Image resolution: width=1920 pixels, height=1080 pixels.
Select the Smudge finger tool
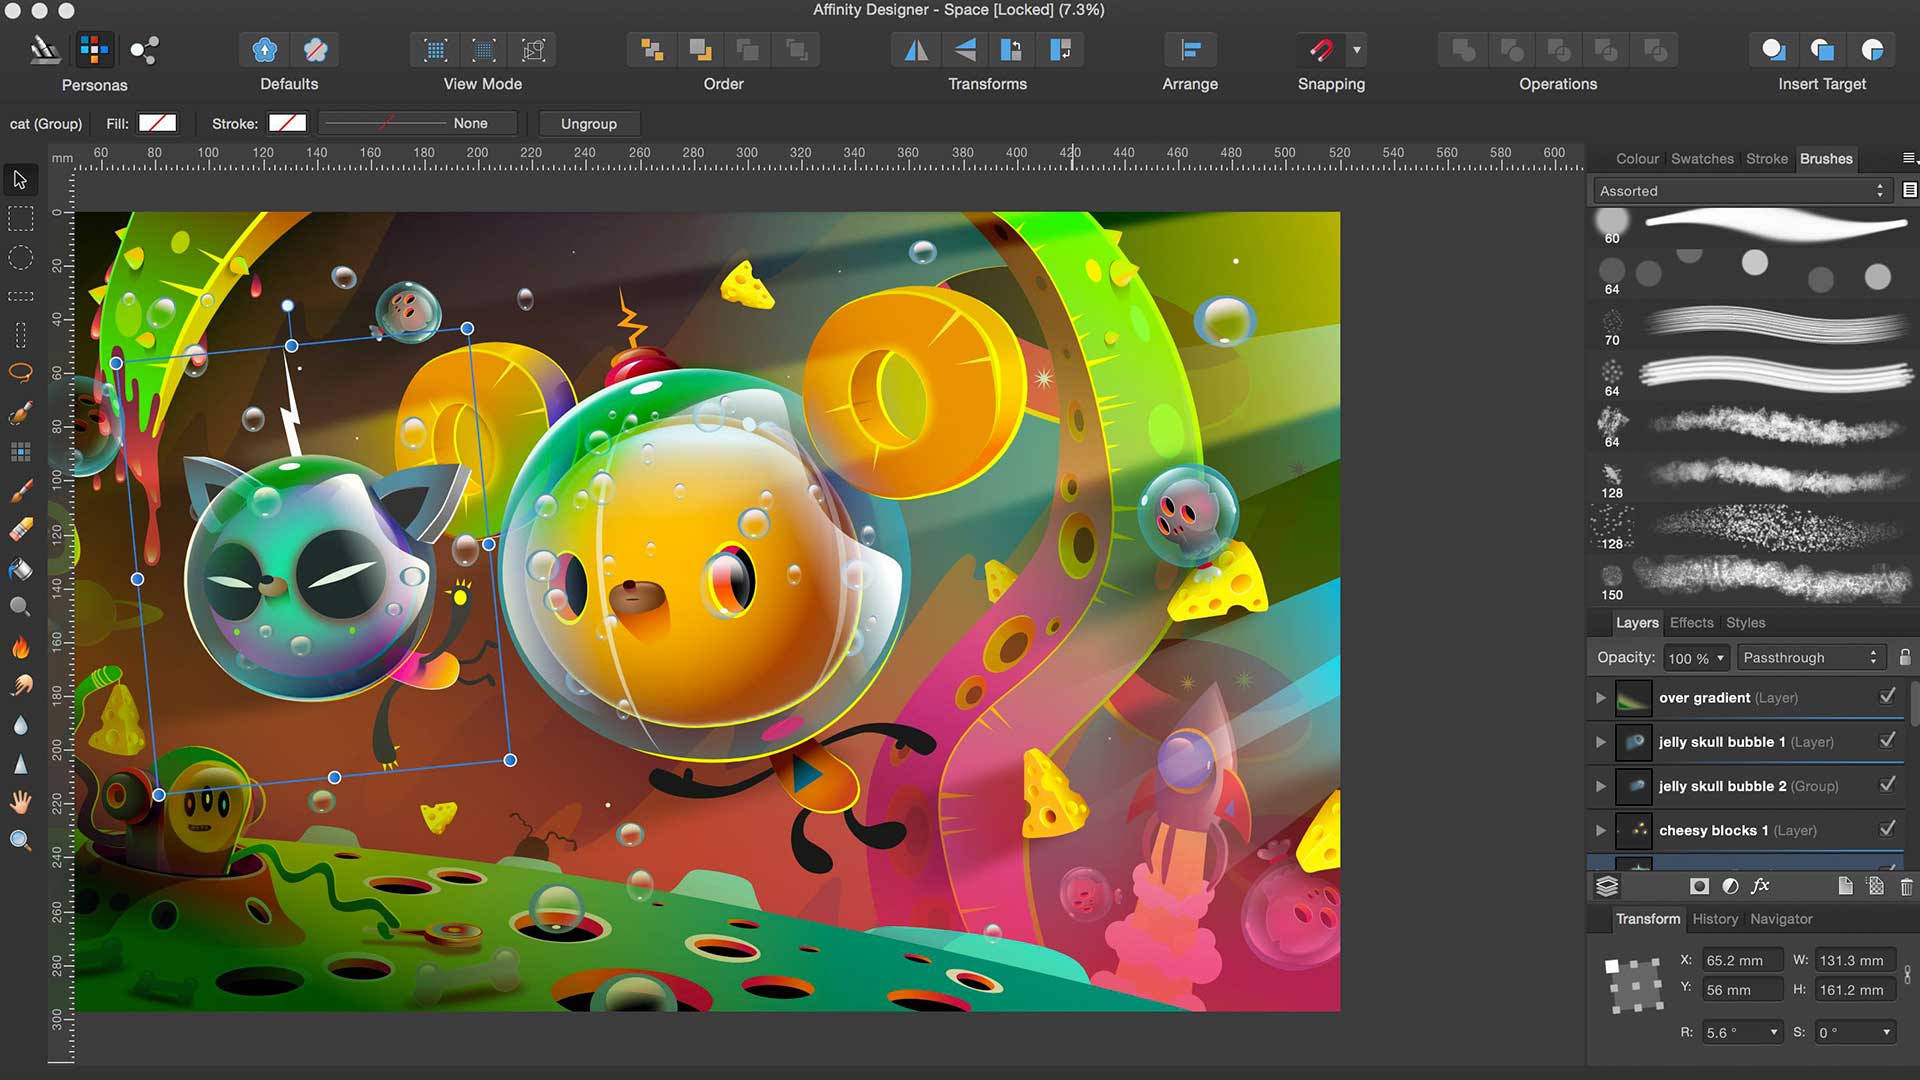click(20, 686)
